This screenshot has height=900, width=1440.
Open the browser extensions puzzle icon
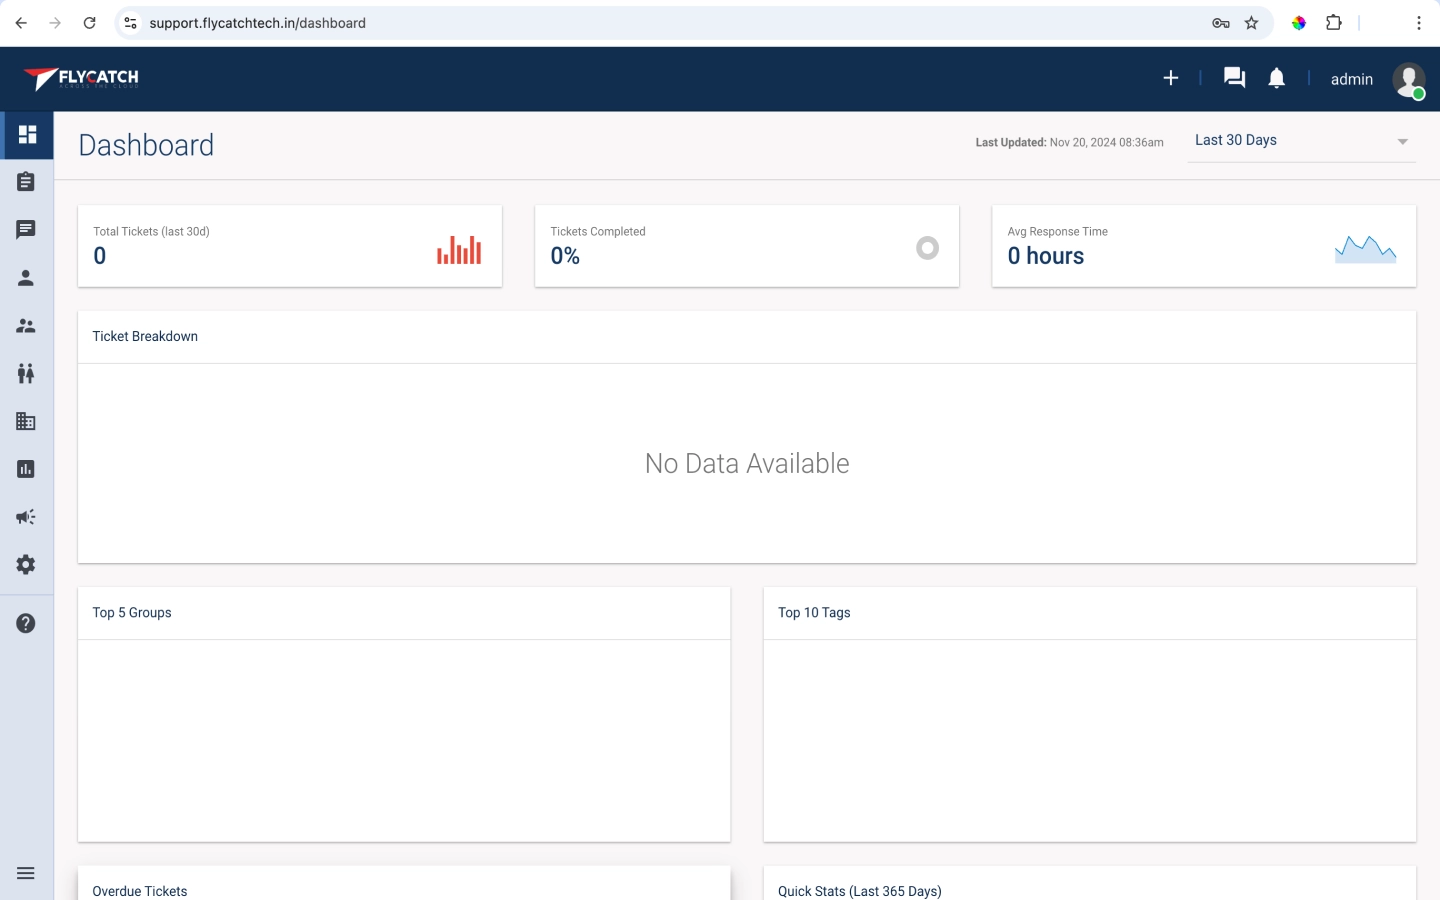[x=1334, y=23]
